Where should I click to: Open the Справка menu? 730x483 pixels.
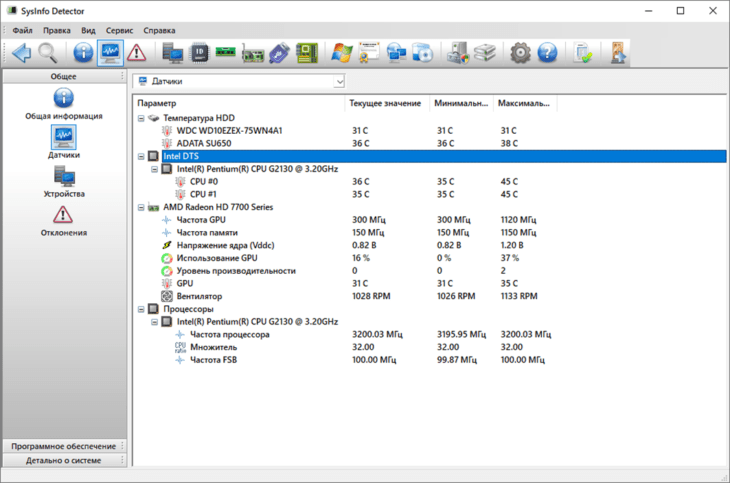coord(159,30)
